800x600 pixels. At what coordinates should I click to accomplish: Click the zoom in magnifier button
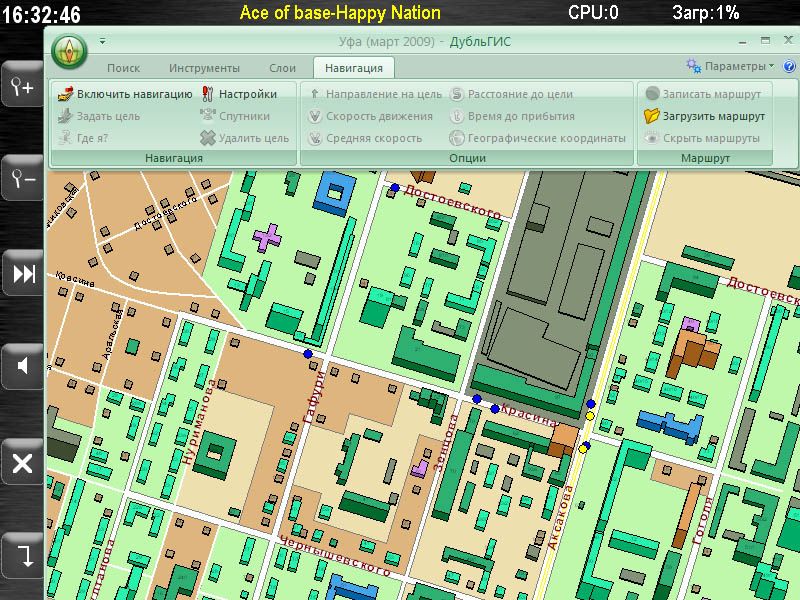click(x=22, y=87)
